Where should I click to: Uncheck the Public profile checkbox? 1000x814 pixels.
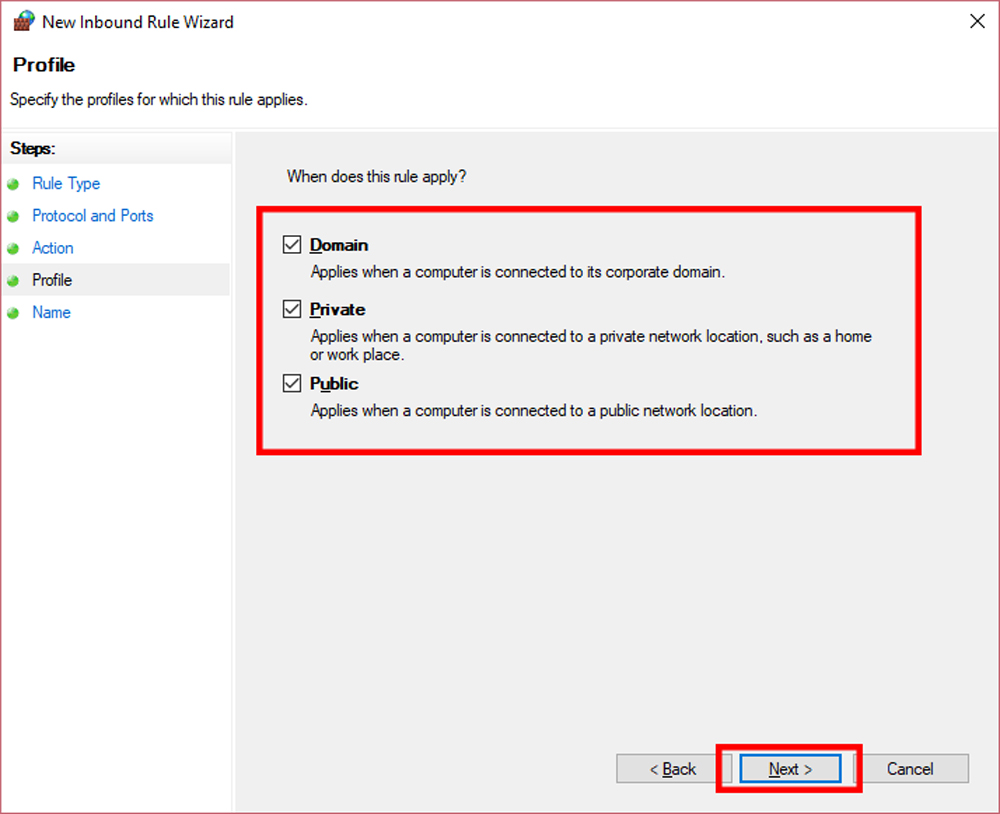(x=292, y=383)
